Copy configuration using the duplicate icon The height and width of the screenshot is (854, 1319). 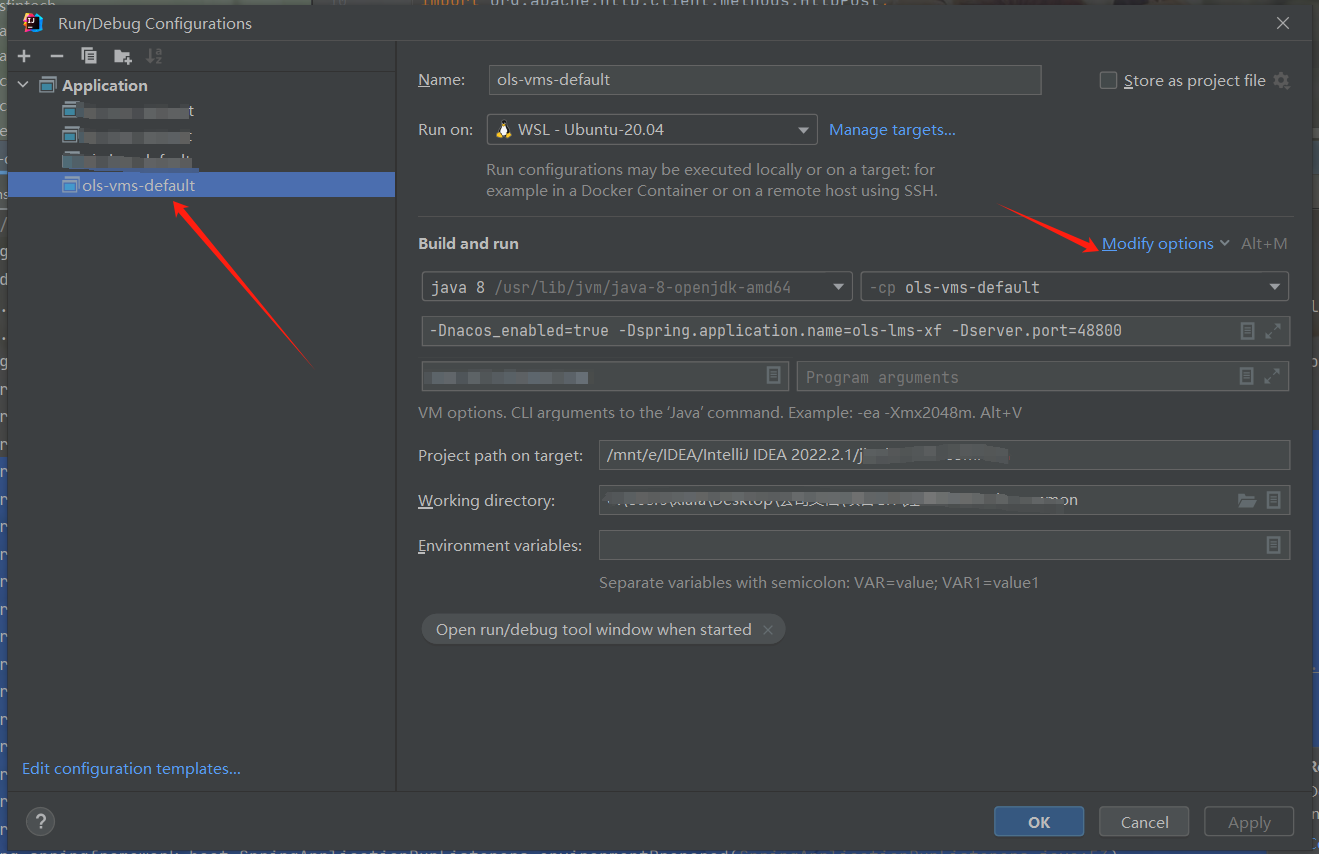pyautogui.click(x=89, y=56)
